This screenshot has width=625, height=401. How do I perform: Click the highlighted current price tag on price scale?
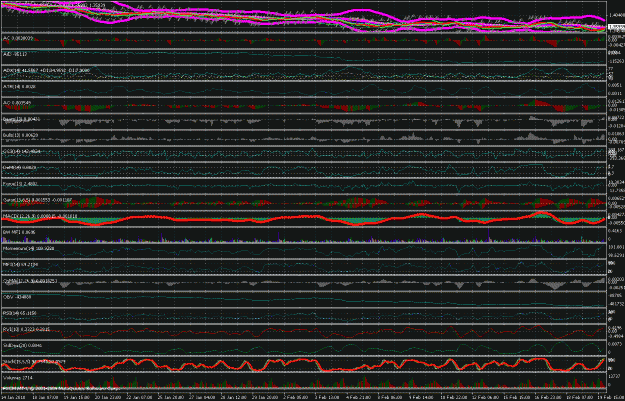point(616,27)
